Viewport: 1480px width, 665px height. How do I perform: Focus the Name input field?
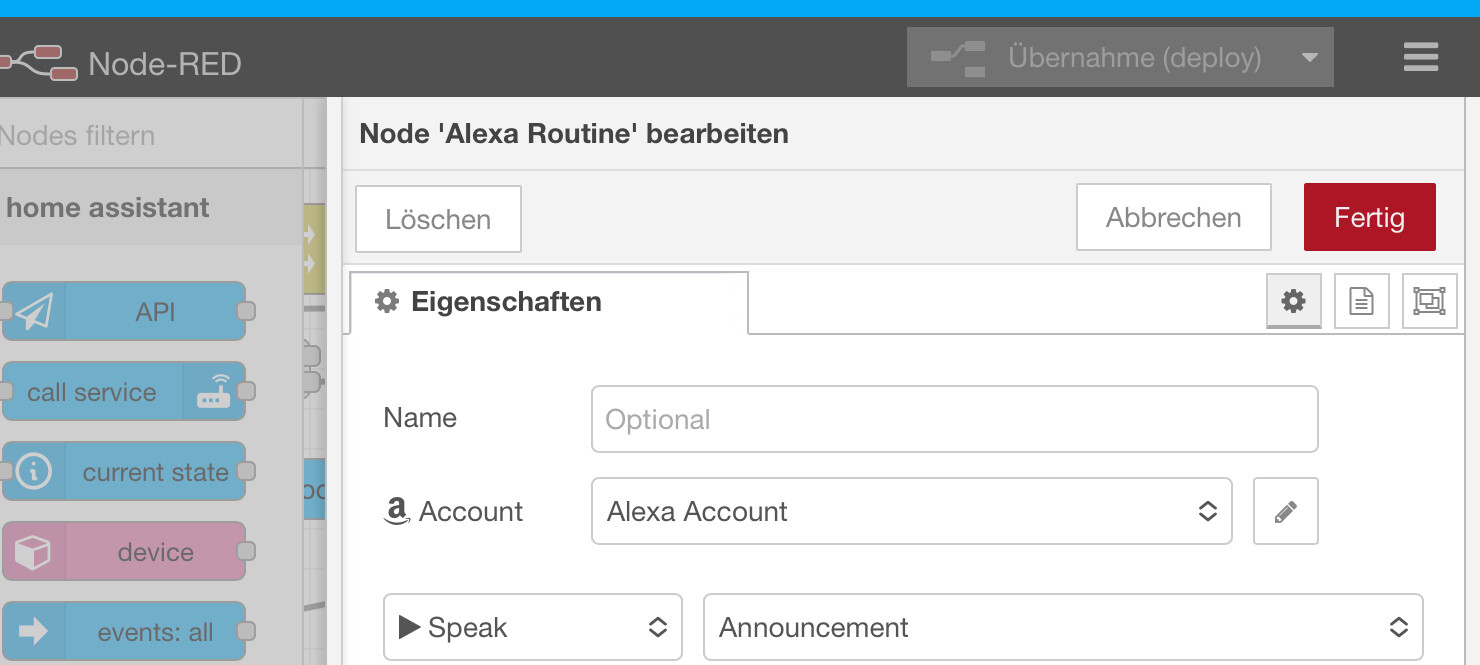point(954,420)
